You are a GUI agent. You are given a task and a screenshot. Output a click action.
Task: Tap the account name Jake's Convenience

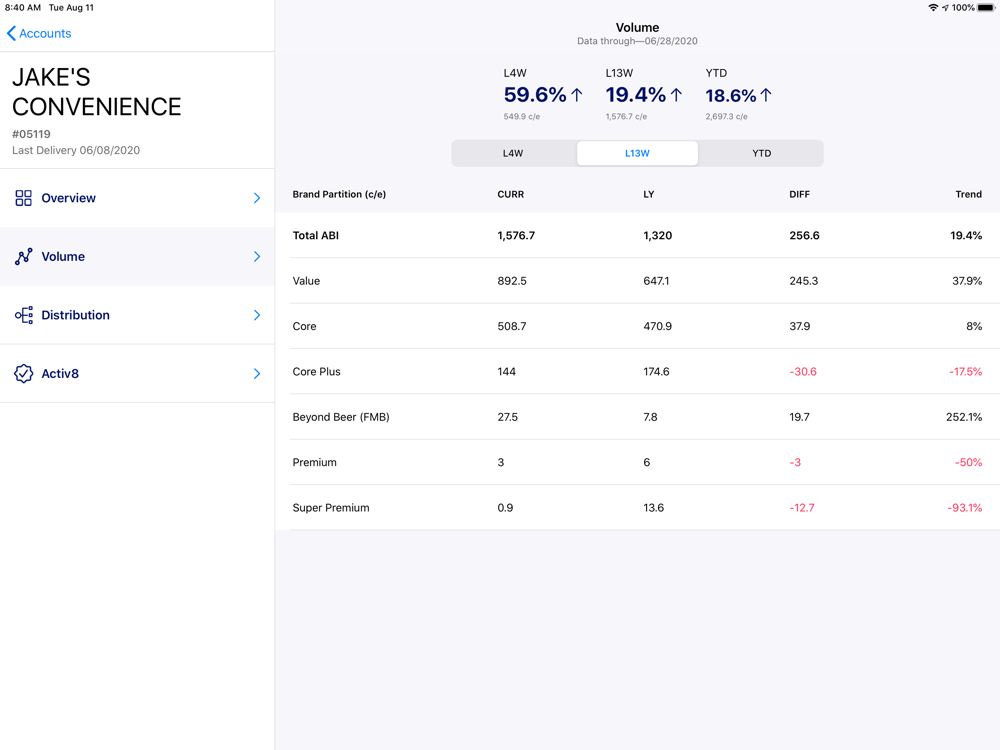pyautogui.click(x=97, y=92)
